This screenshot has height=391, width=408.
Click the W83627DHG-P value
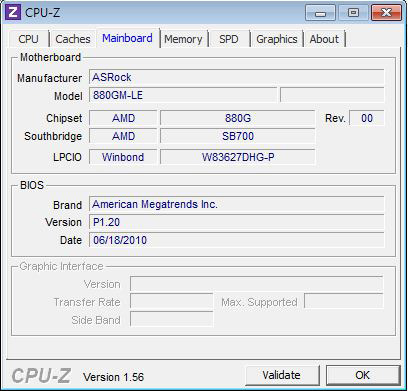[x=237, y=157]
